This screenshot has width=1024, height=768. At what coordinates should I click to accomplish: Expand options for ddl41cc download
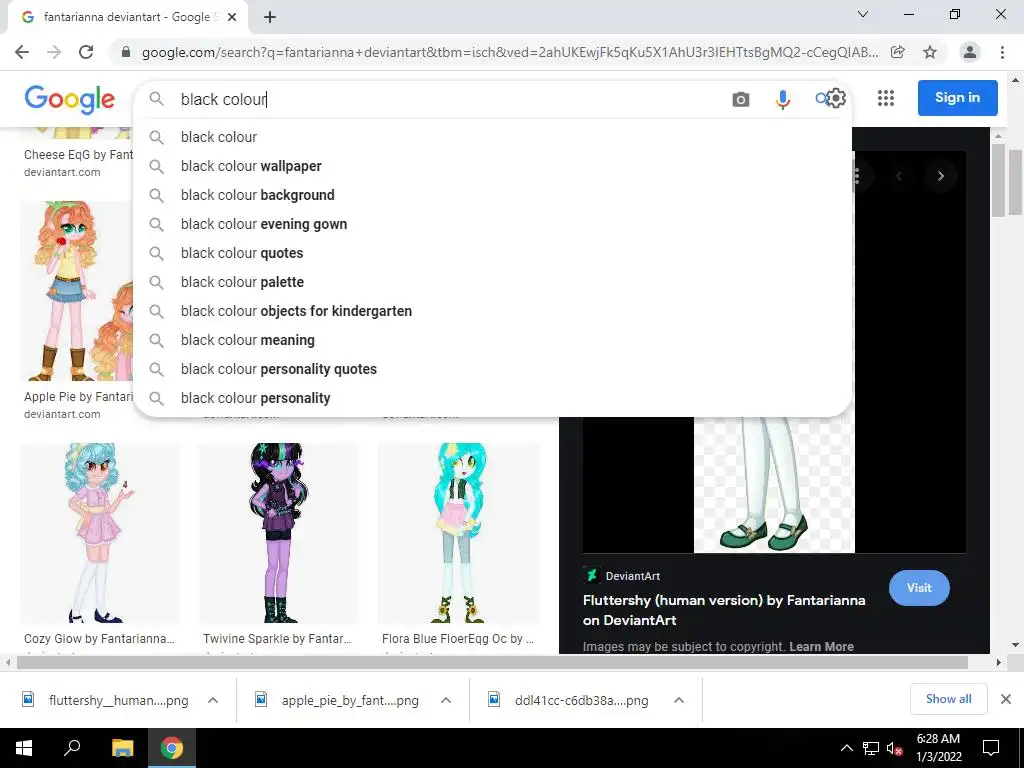tap(679, 700)
